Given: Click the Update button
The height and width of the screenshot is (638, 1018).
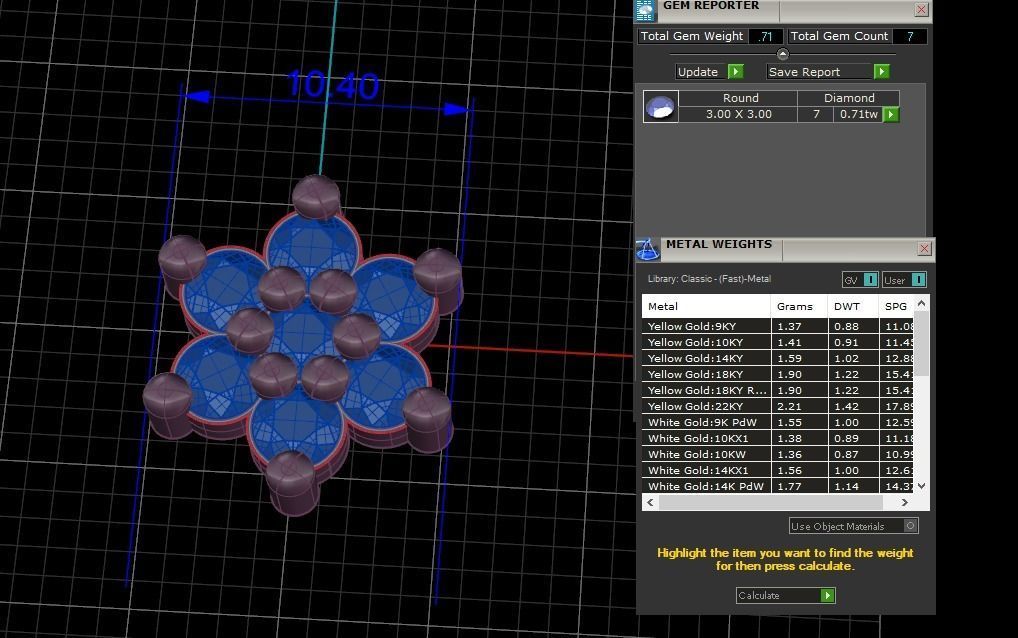Looking at the screenshot, I should click(709, 71).
